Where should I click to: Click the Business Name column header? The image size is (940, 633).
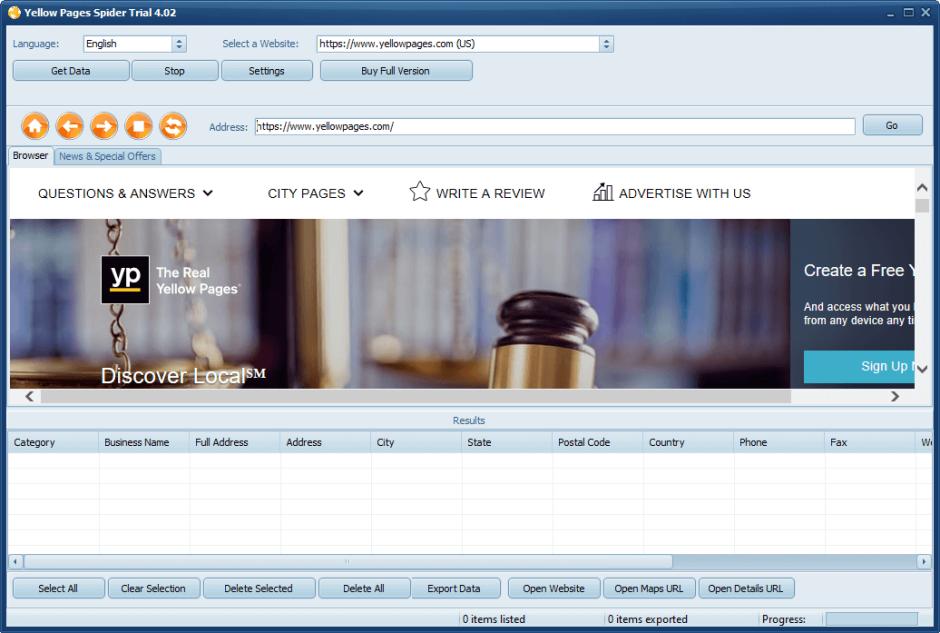pyautogui.click(x=144, y=442)
